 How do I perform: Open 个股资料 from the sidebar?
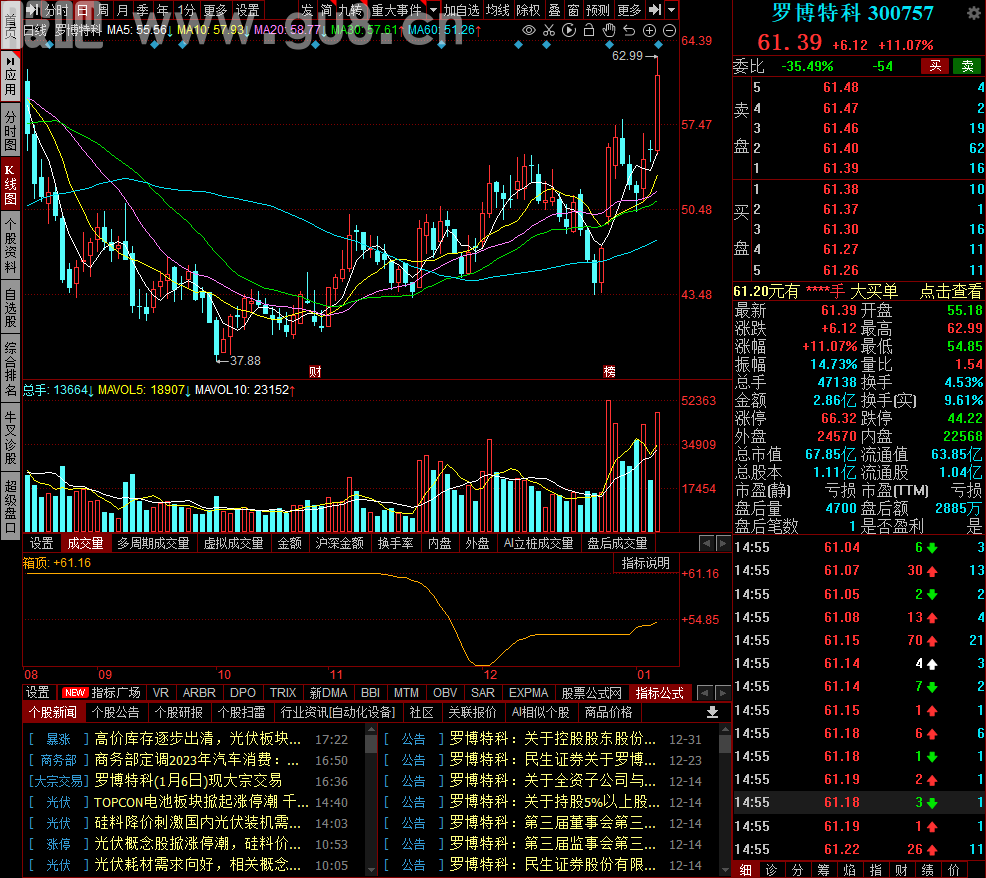(11, 246)
